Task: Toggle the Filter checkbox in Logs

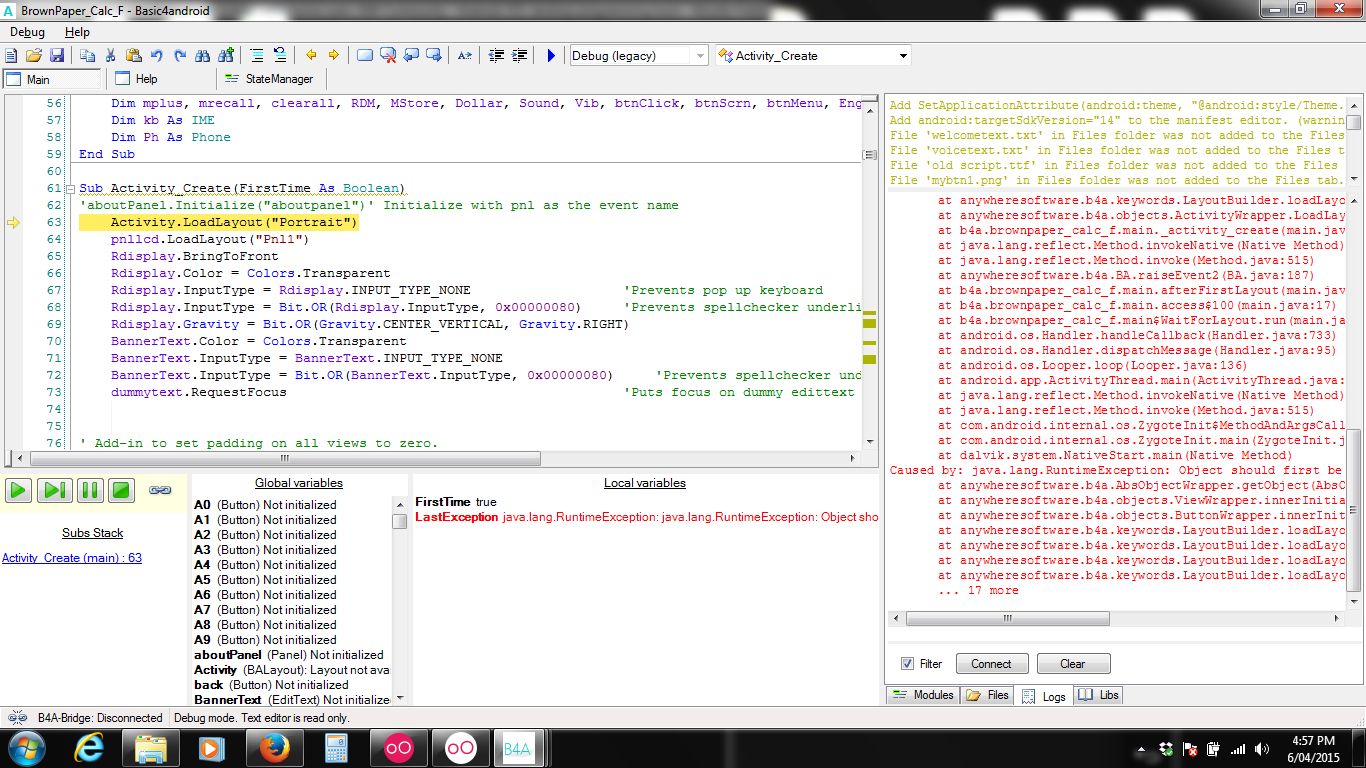Action: click(x=907, y=664)
